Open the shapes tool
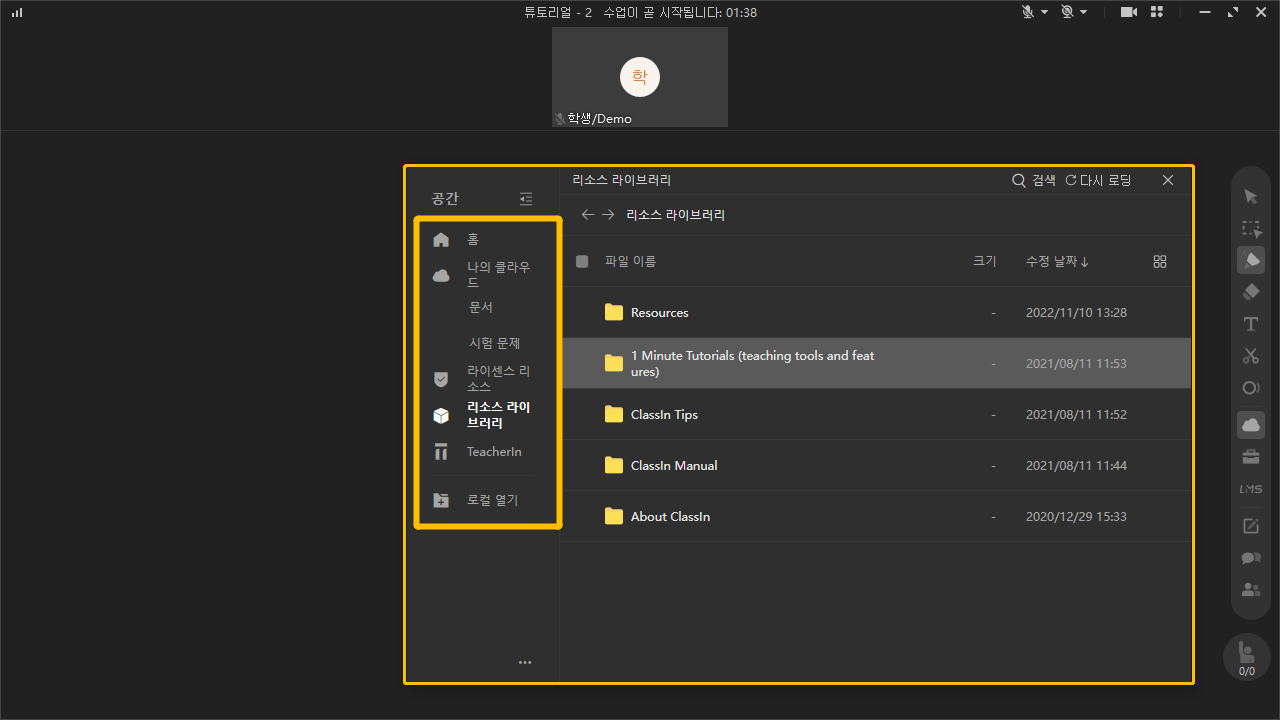1280x720 pixels. [1251, 388]
